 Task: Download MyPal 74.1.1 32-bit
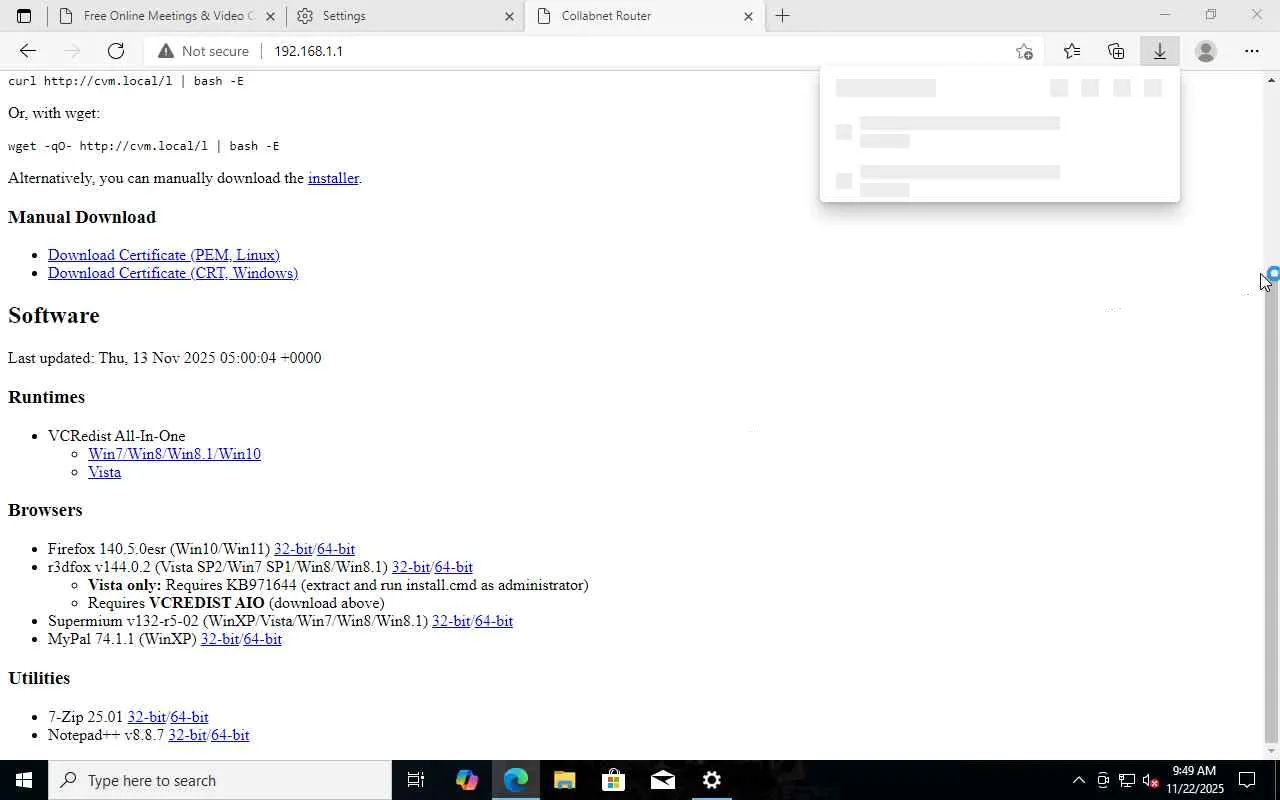click(220, 639)
